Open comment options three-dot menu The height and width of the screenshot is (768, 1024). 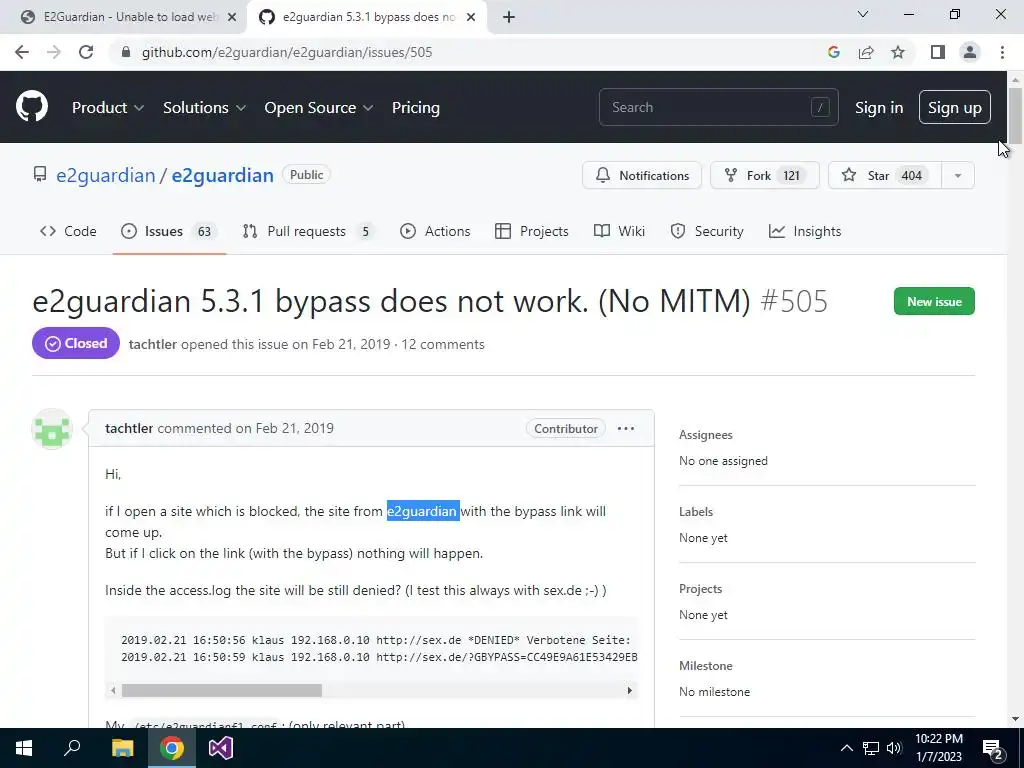(626, 428)
